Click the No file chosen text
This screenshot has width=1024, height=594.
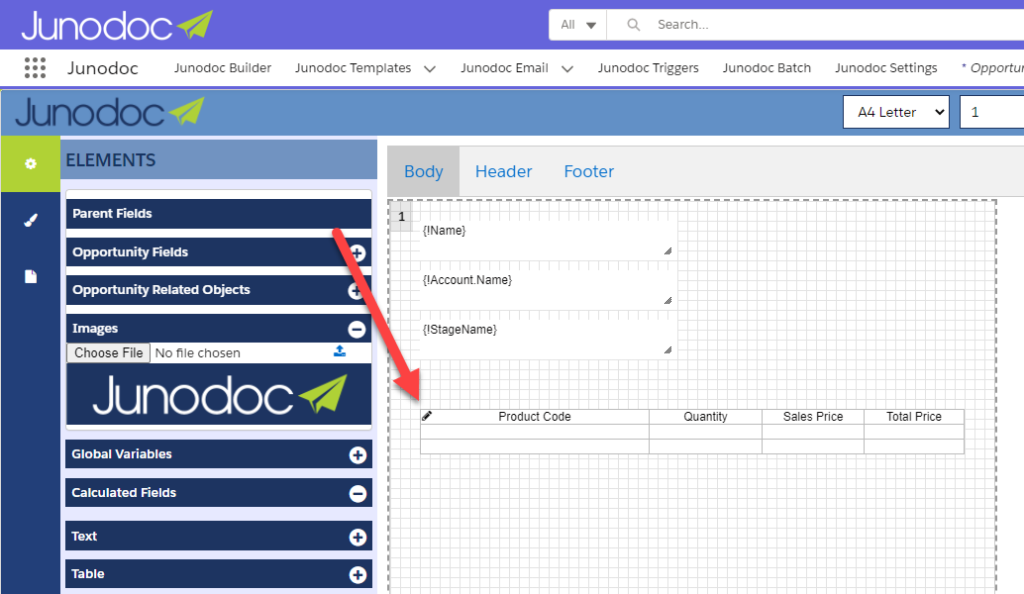[198, 353]
